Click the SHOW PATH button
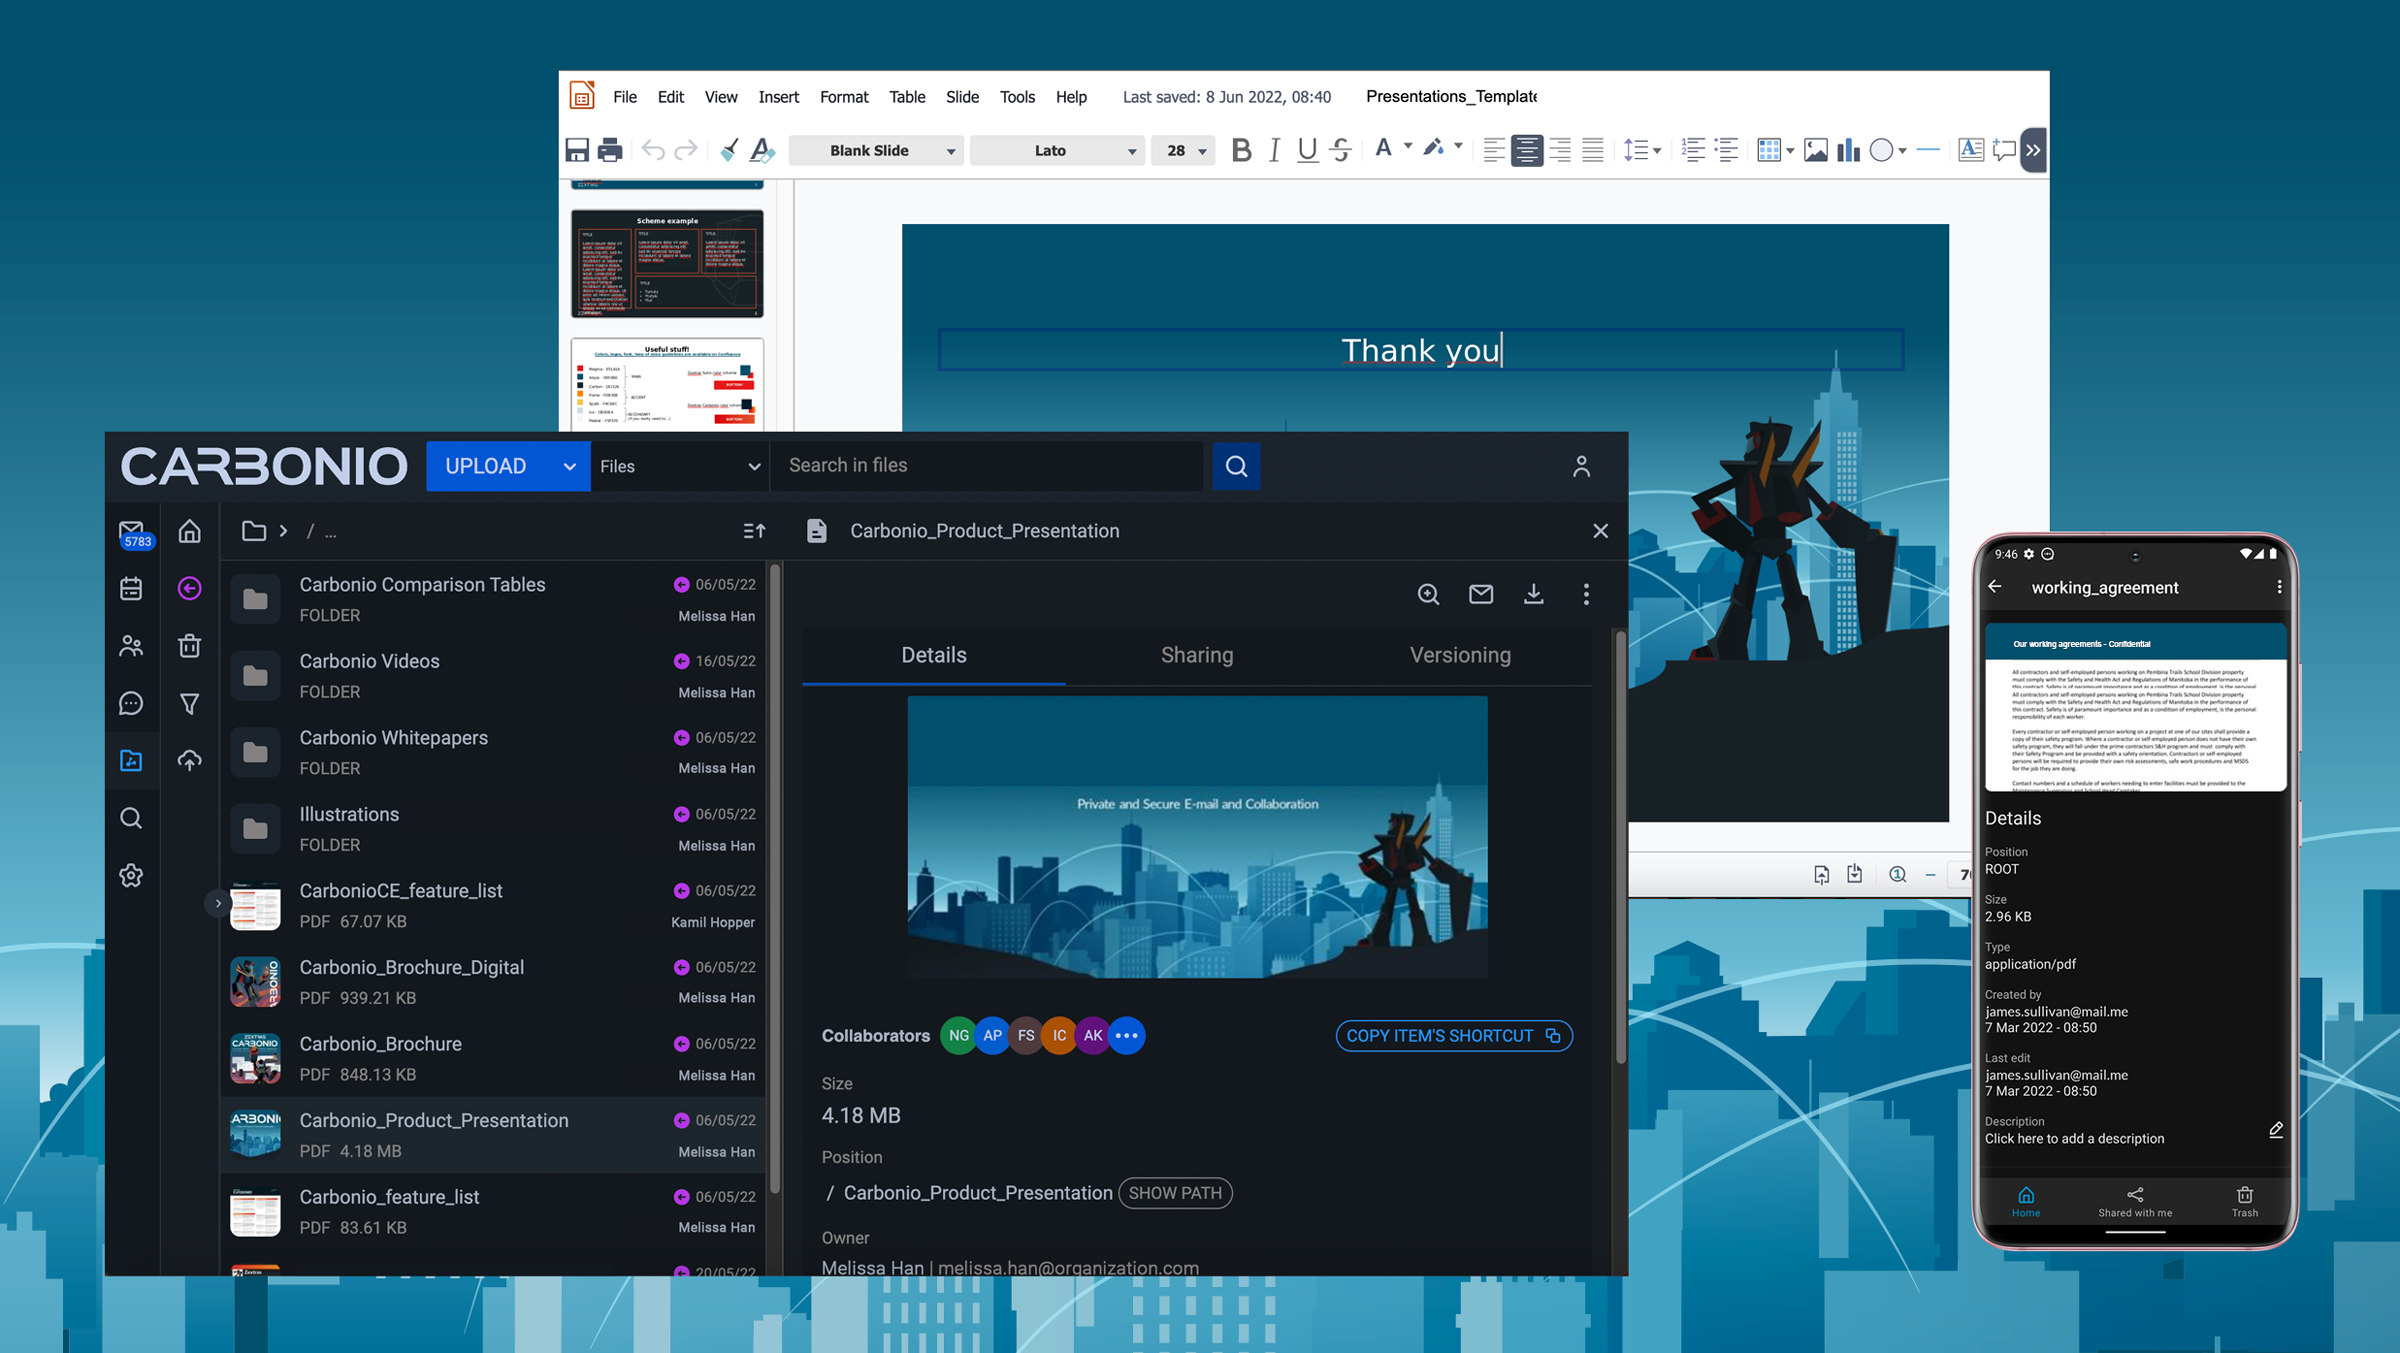The image size is (2400, 1353). pos(1174,1192)
